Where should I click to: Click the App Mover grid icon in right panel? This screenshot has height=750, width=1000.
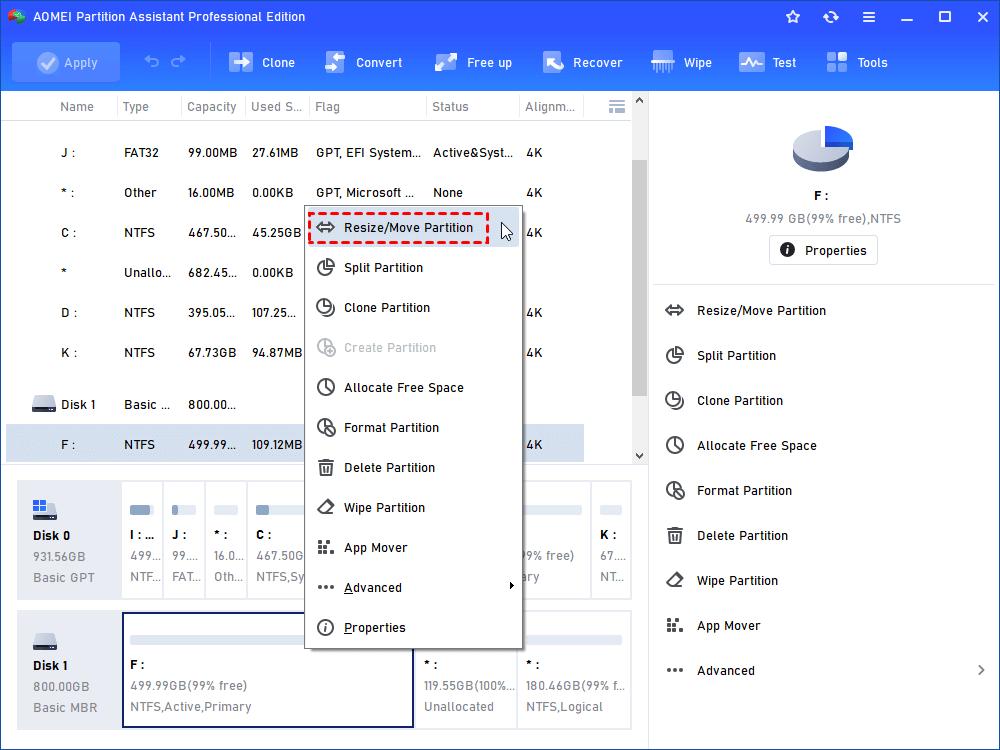[x=675, y=625]
